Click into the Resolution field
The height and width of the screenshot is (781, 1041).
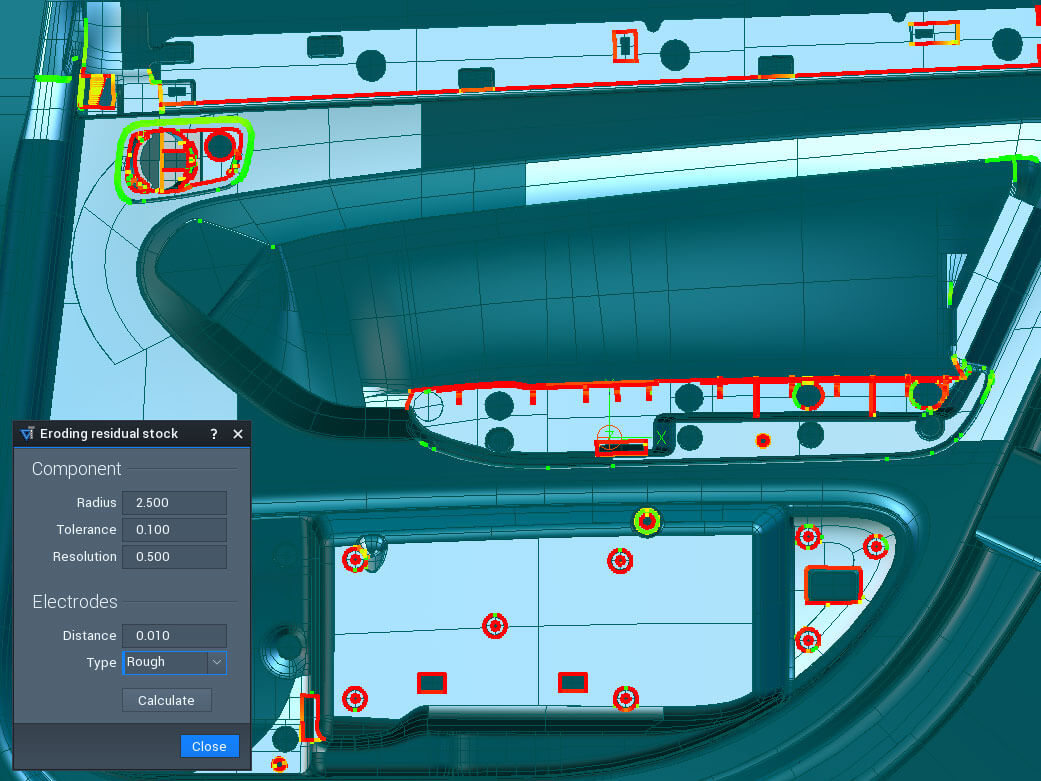click(174, 557)
